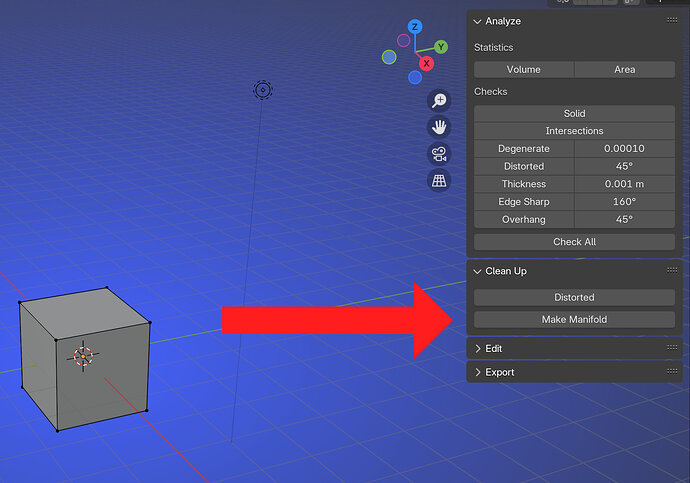This screenshot has height=483, width=690.
Task: Click the Clean Up panel drag handle
Action: pos(672,270)
